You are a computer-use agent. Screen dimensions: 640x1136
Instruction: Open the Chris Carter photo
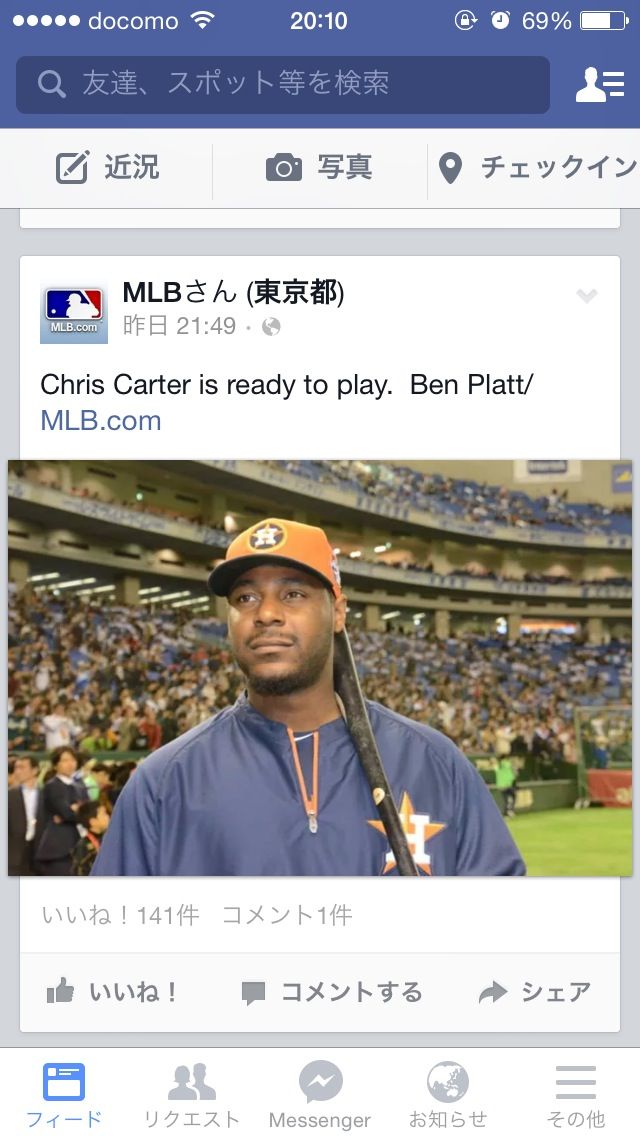pos(320,668)
